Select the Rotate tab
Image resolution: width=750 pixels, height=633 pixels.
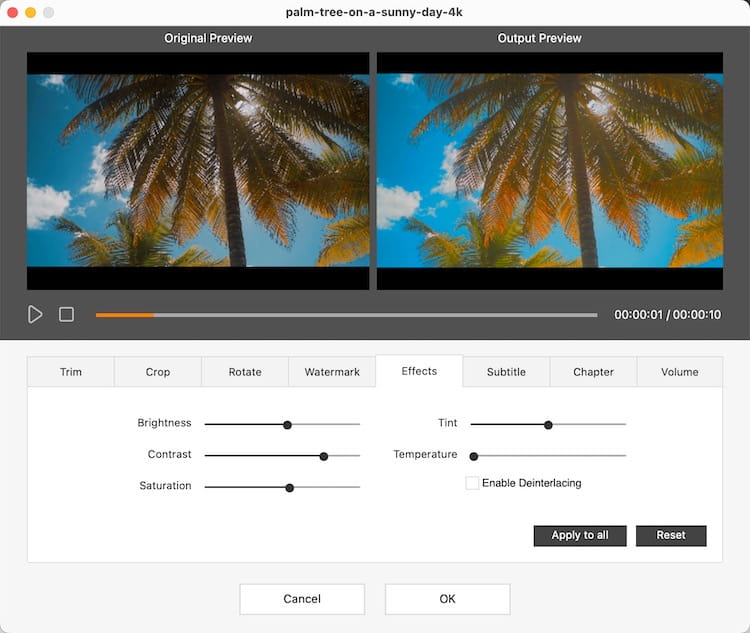245,372
